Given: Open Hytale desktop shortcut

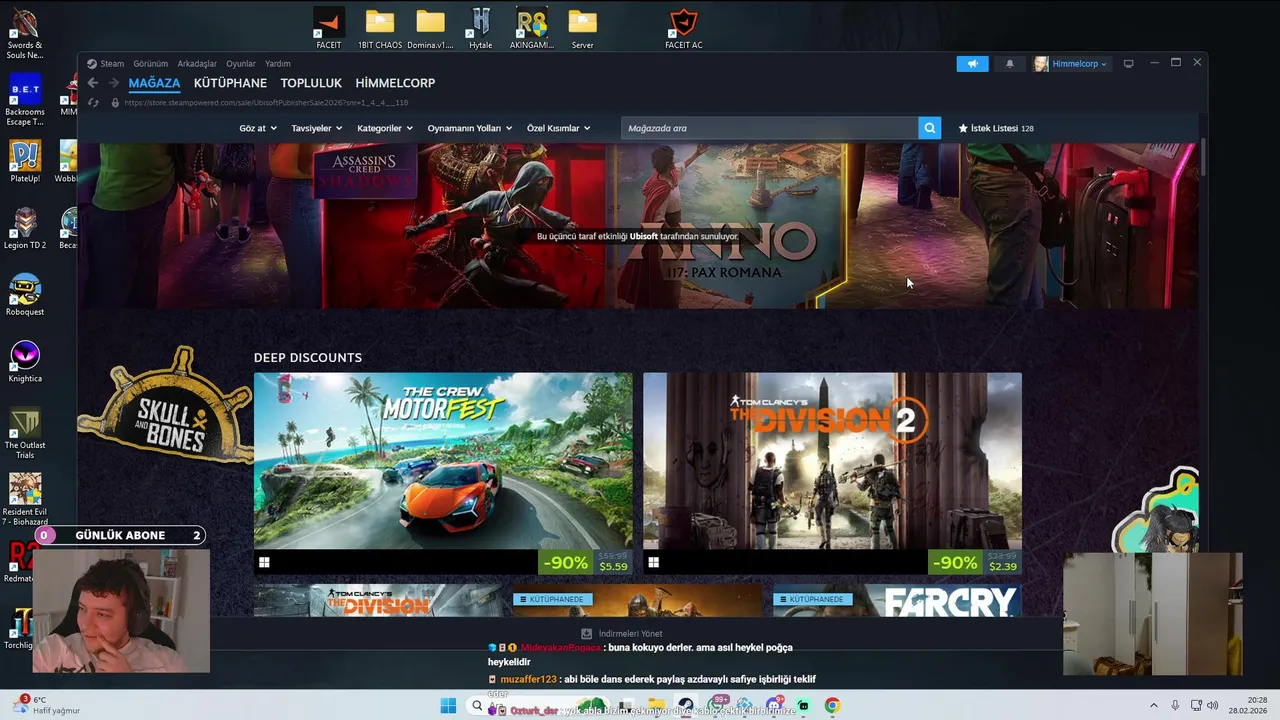Looking at the screenshot, I should (x=481, y=28).
